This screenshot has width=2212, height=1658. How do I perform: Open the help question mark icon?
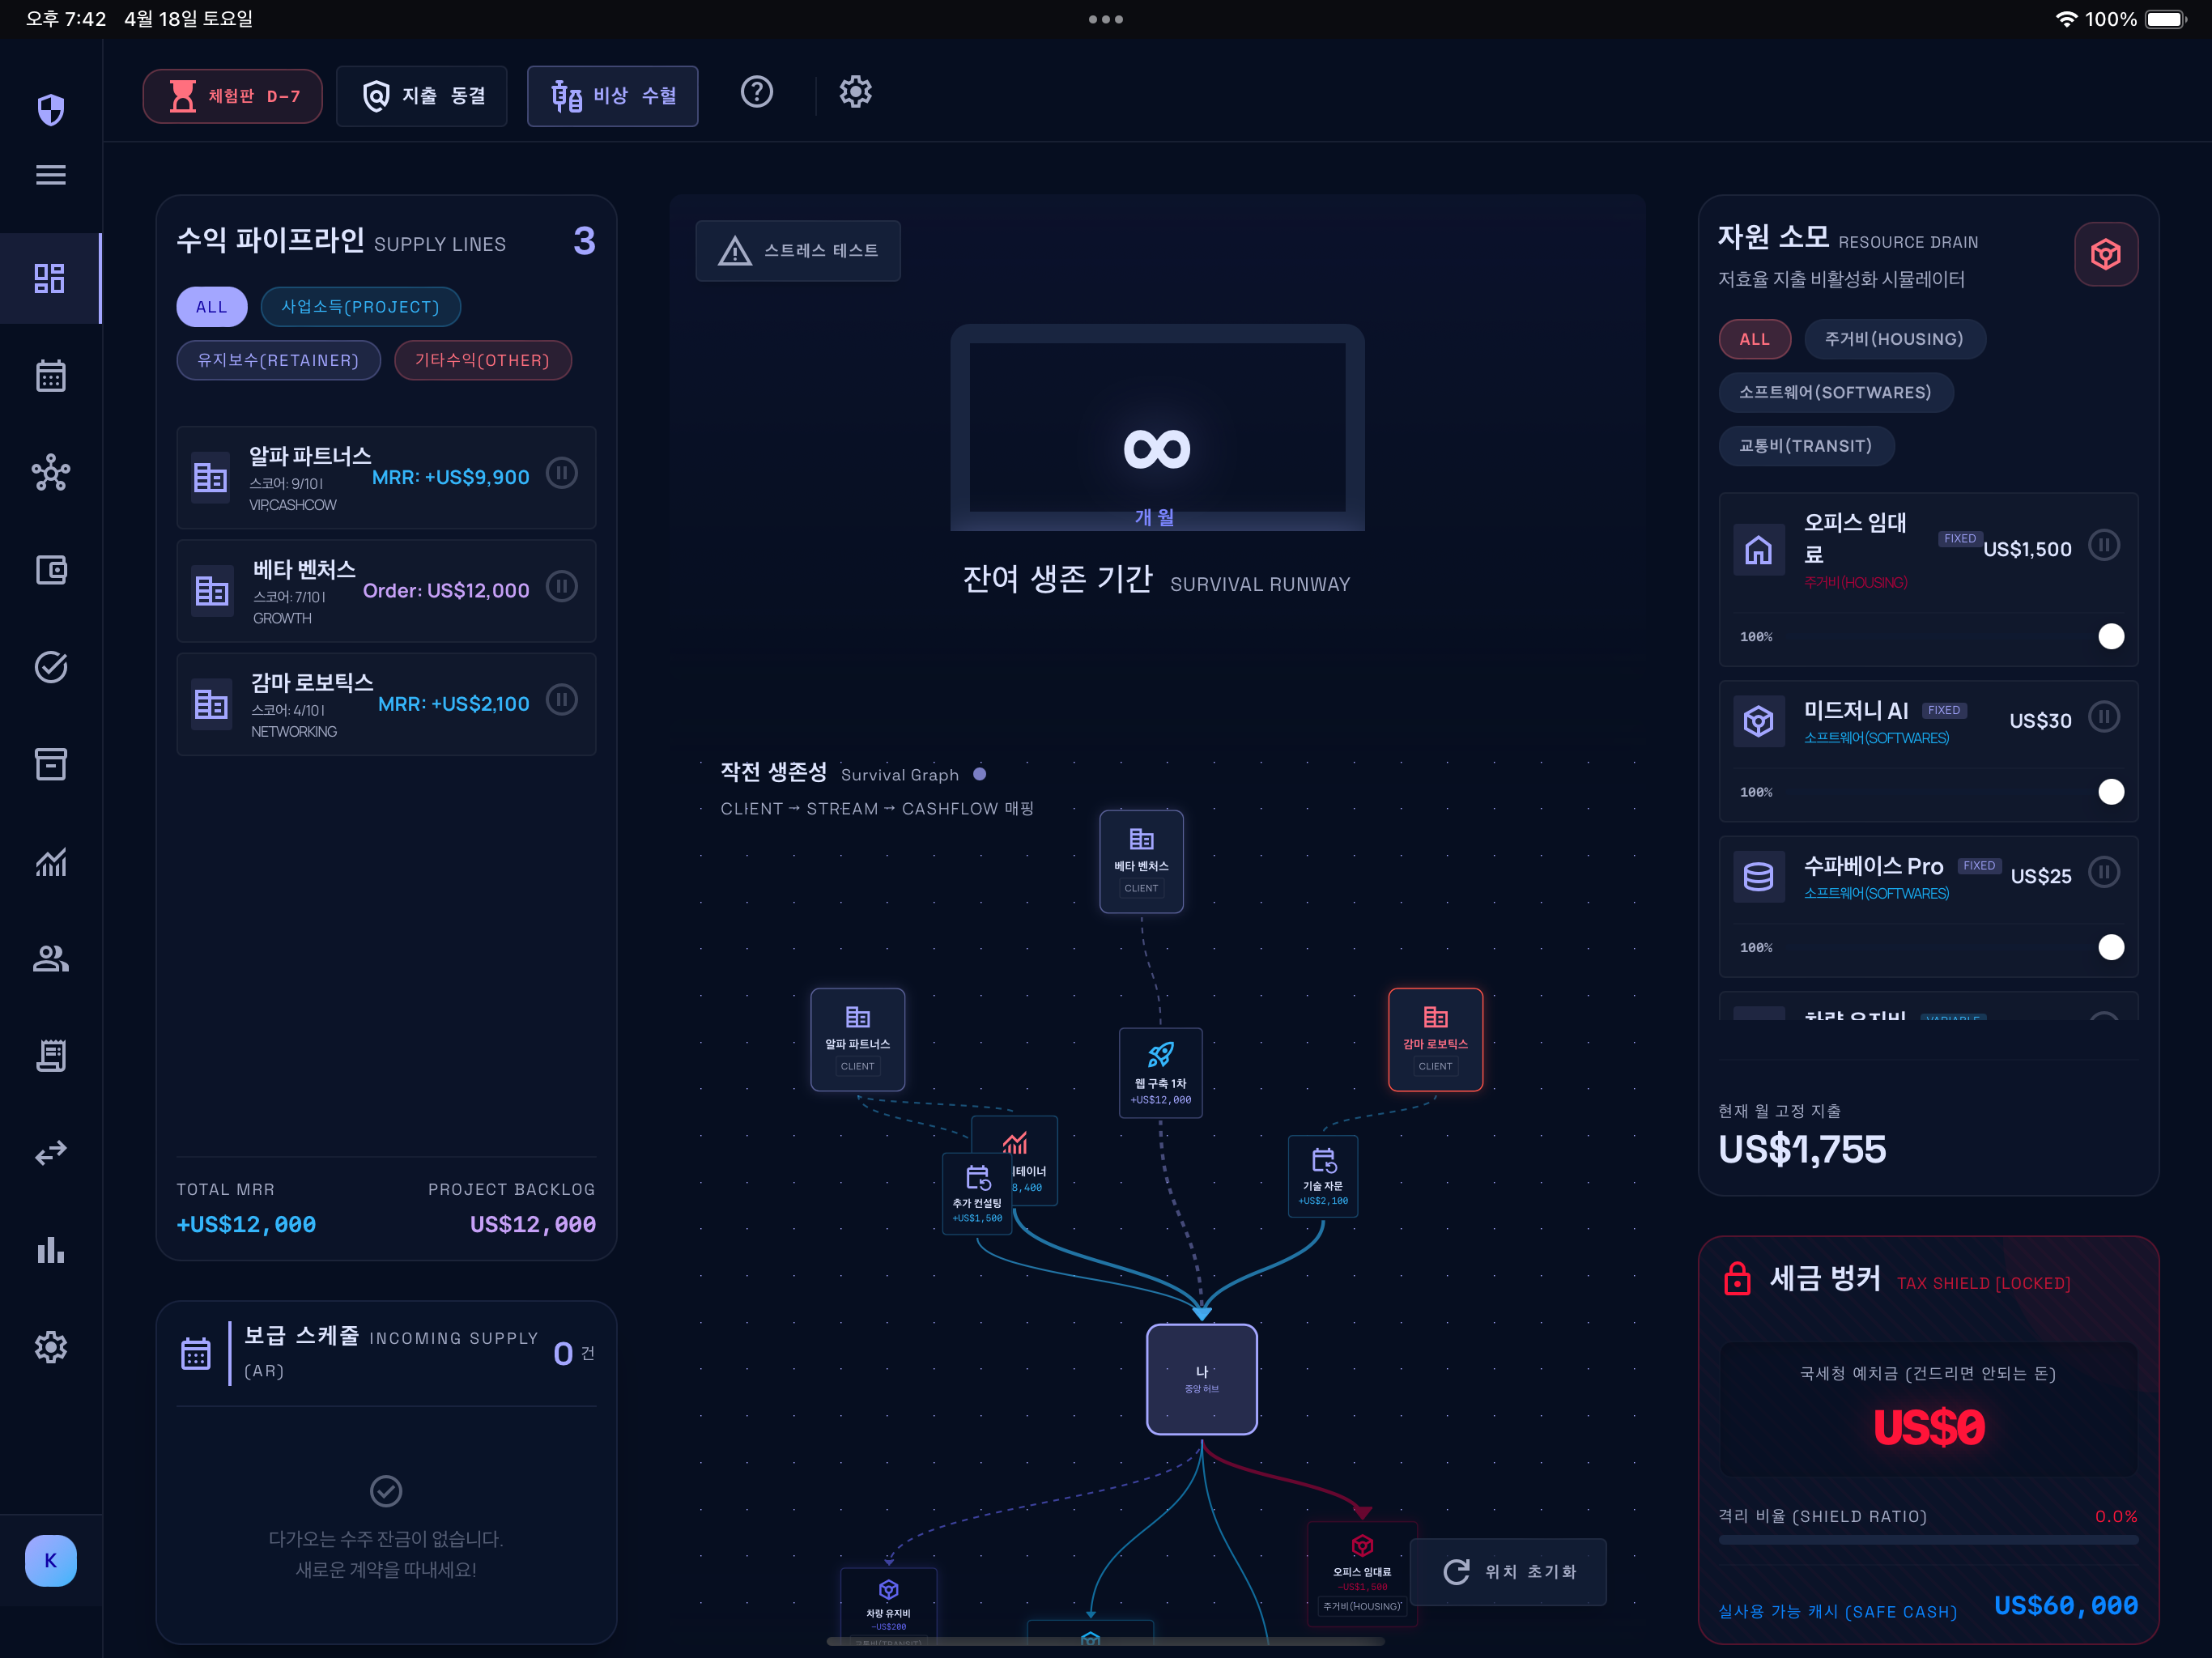(x=757, y=92)
